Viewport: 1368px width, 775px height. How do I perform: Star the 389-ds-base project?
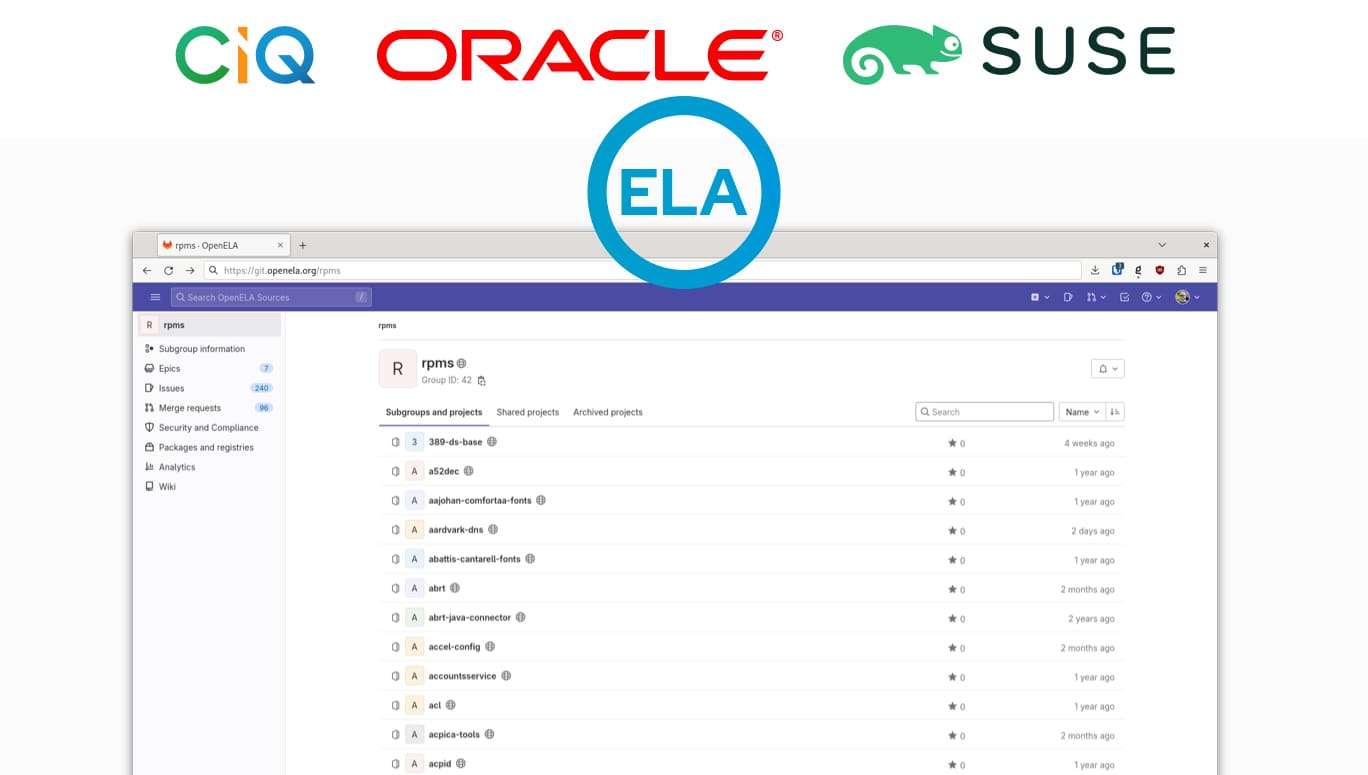click(x=953, y=443)
